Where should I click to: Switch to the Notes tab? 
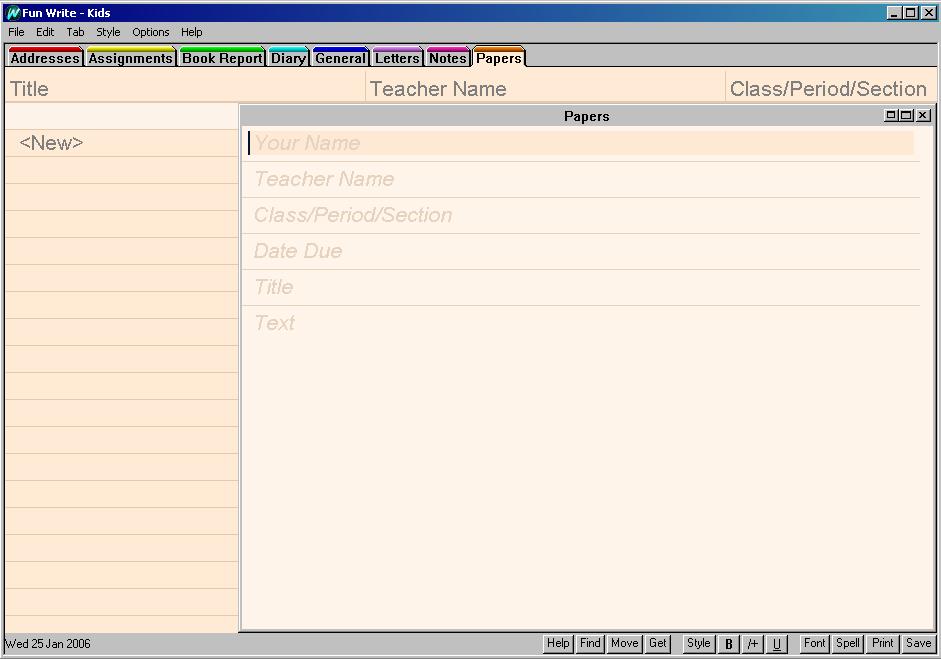[x=448, y=58]
